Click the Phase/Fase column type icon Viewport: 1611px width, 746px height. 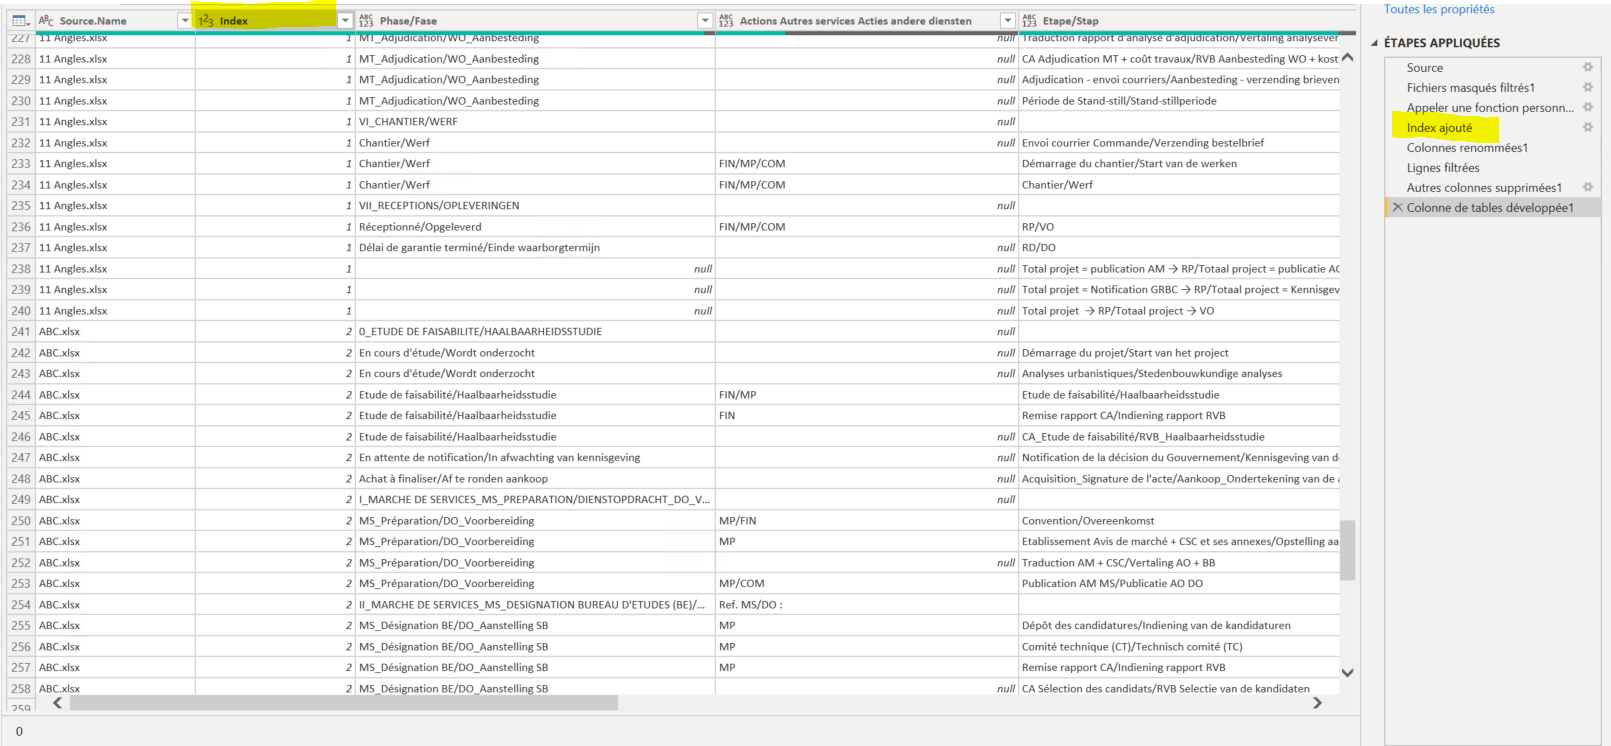pos(366,20)
